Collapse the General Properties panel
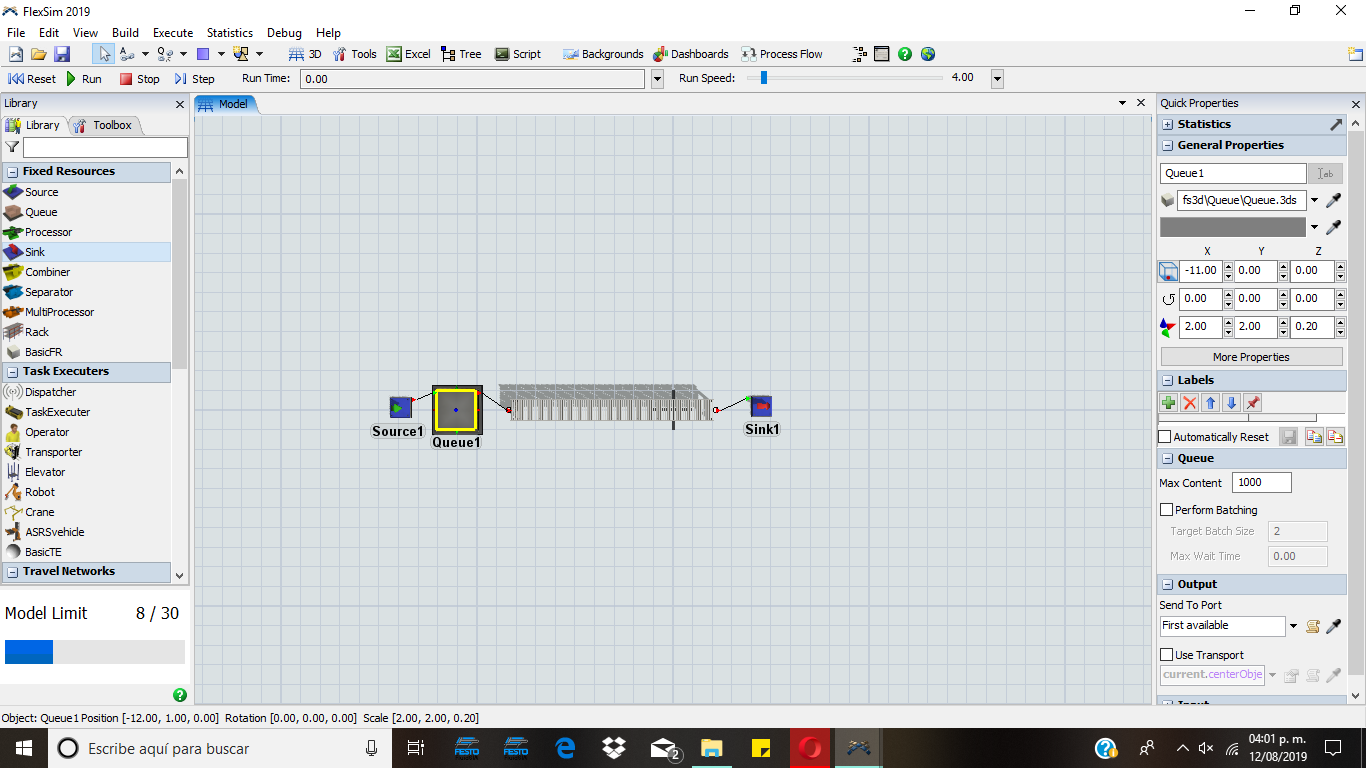The image size is (1366, 768). (x=1168, y=145)
